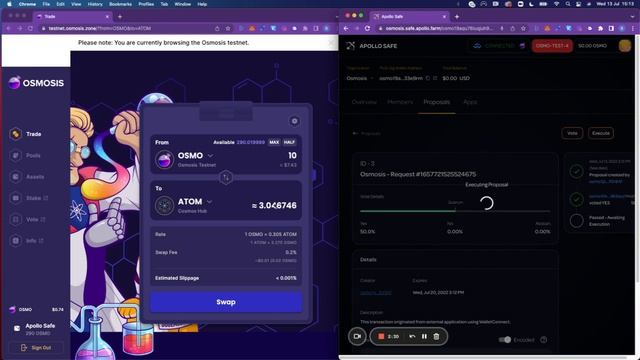Click the MAX amount button
This screenshot has height=360, width=640.
274,142
